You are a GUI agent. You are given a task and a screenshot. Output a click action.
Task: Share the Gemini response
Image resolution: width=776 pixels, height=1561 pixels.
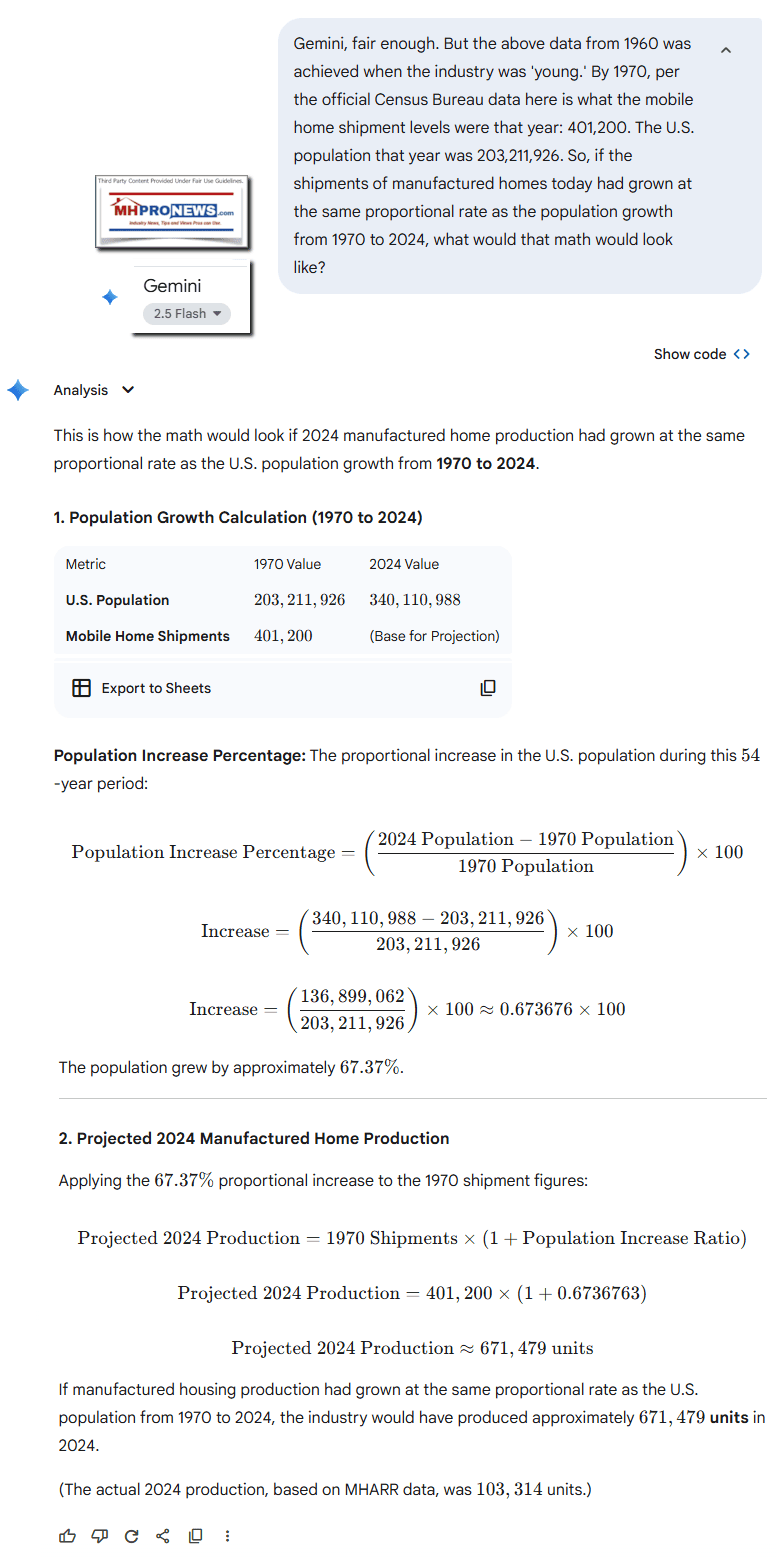[163, 1535]
